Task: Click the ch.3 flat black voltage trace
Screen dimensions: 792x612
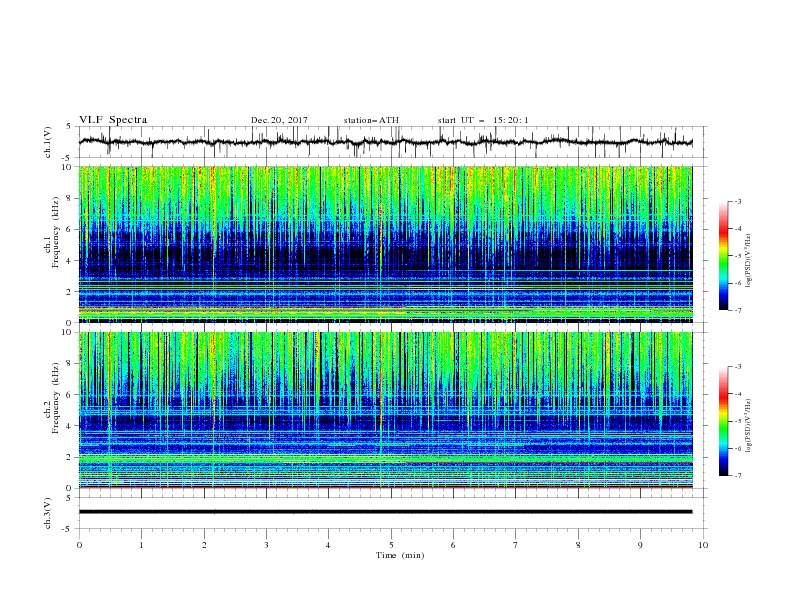Action: (x=386, y=512)
